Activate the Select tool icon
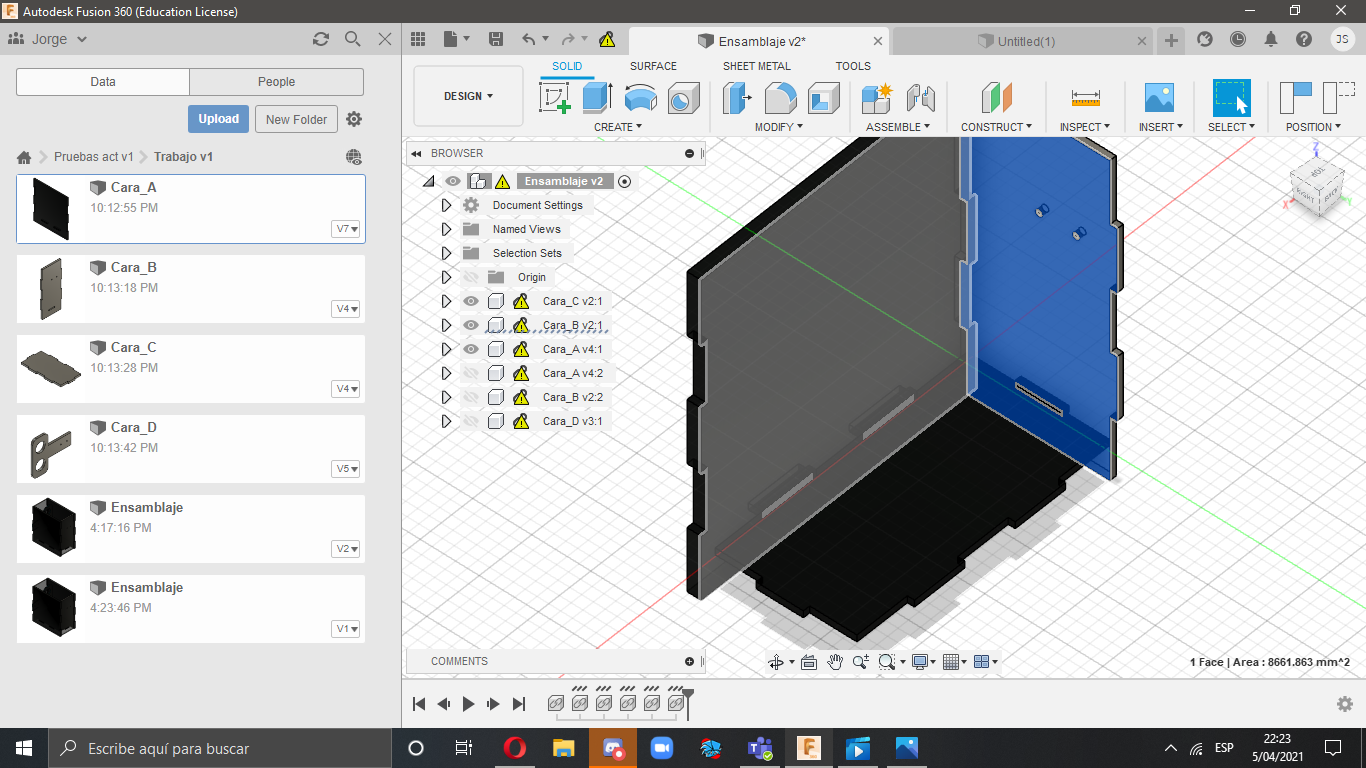 (1231, 98)
